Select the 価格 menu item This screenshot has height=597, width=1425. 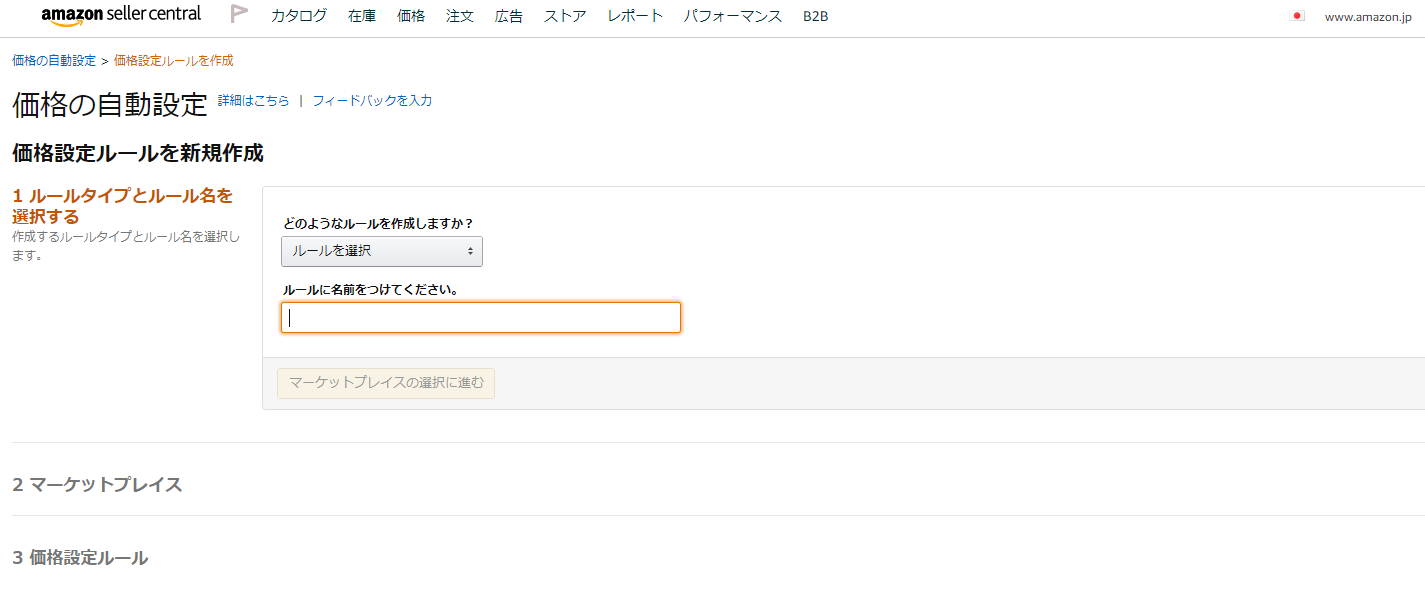(x=411, y=16)
